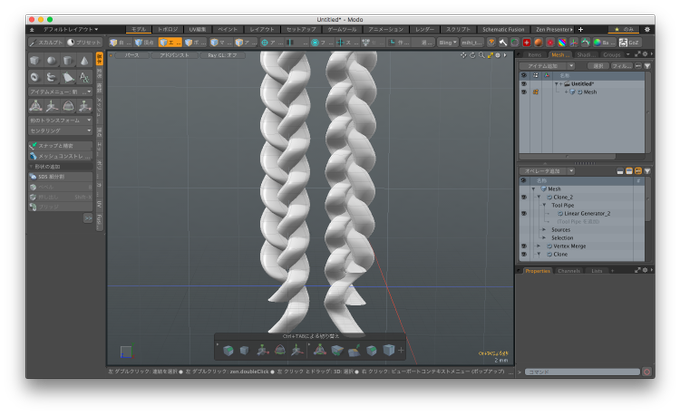The height and width of the screenshot is (415, 680).
Task: Click the add layout plus icon
Action: click(581, 29)
